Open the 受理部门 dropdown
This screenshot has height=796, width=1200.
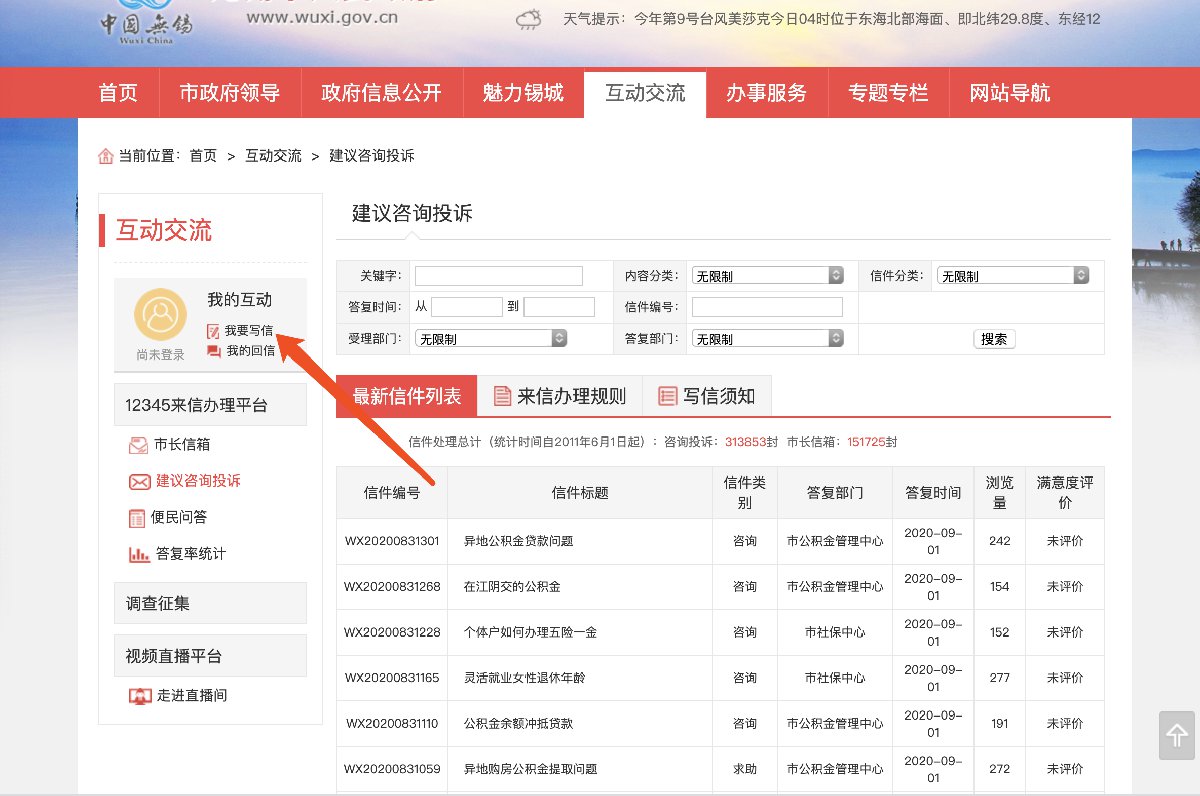[491, 339]
